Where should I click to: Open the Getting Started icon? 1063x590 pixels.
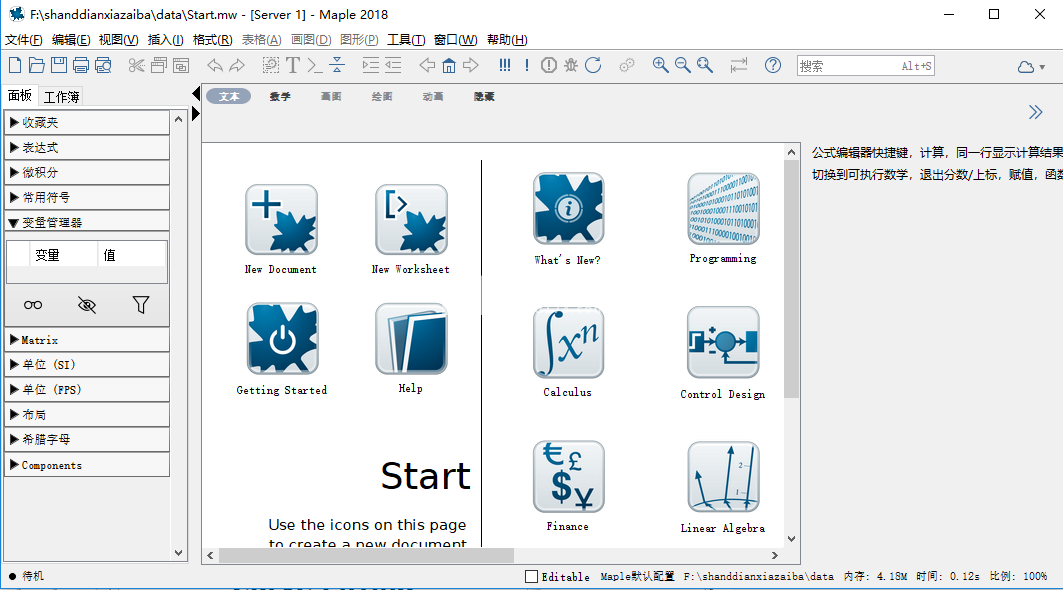click(x=282, y=338)
